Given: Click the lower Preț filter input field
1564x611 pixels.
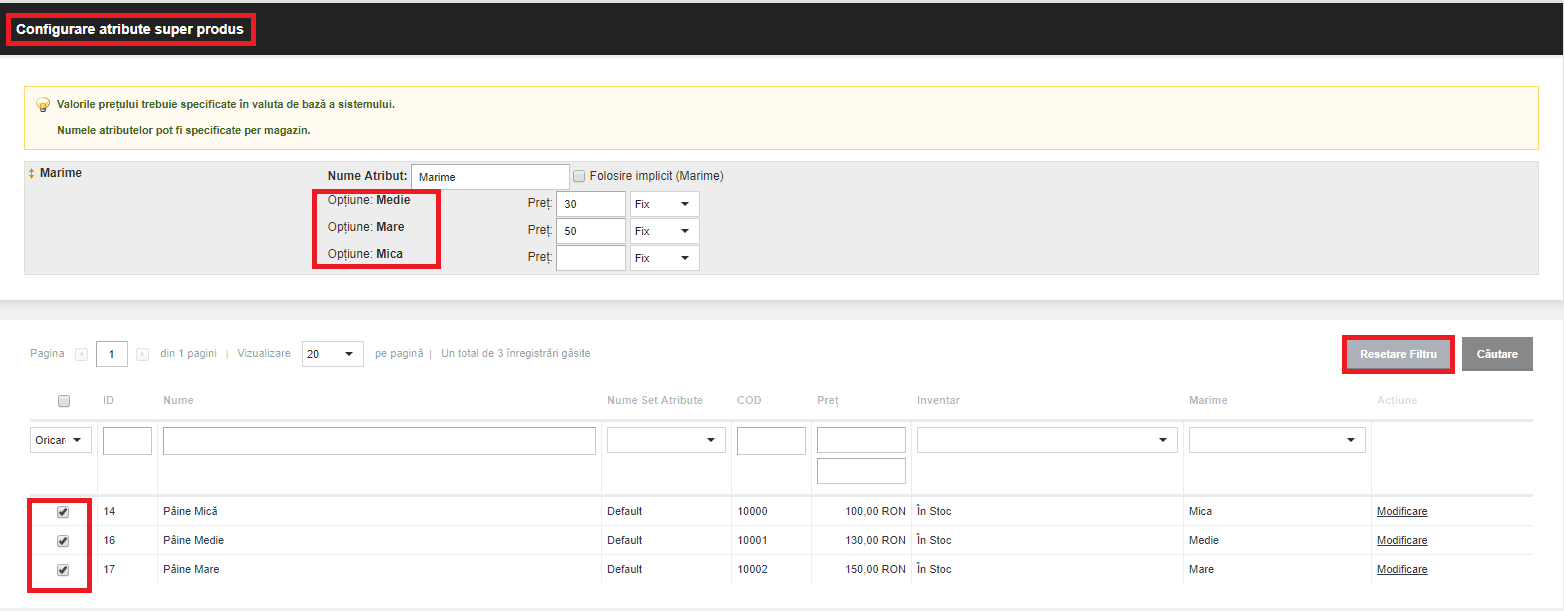Looking at the screenshot, I should click(x=861, y=471).
